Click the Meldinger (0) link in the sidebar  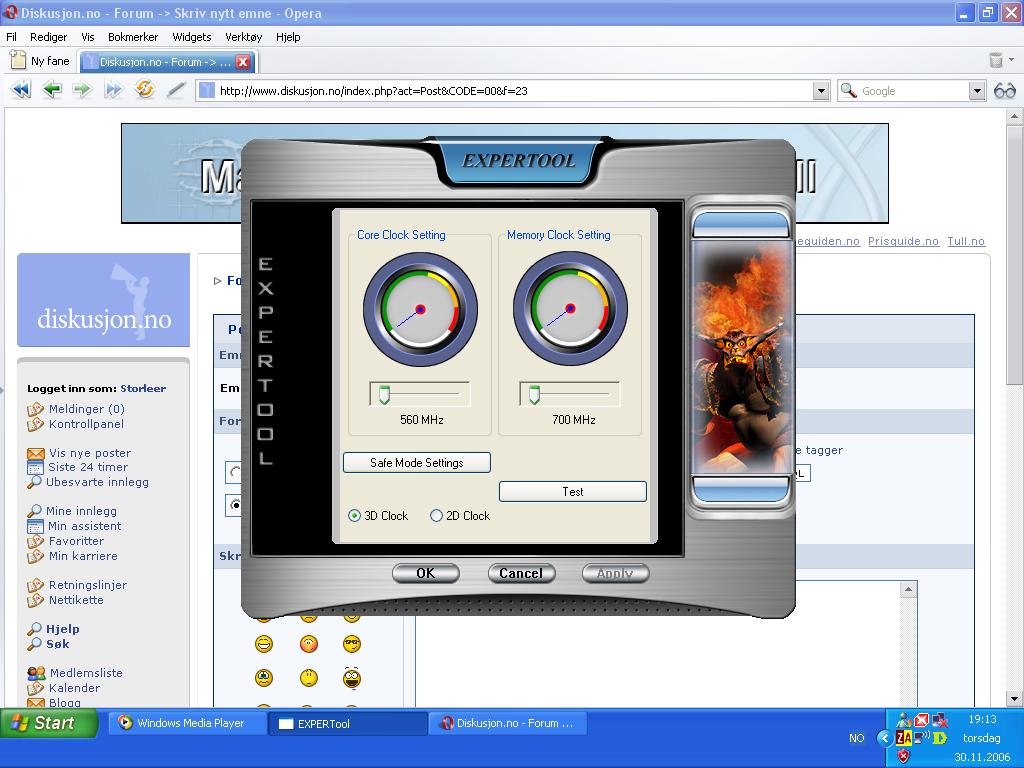coord(86,409)
